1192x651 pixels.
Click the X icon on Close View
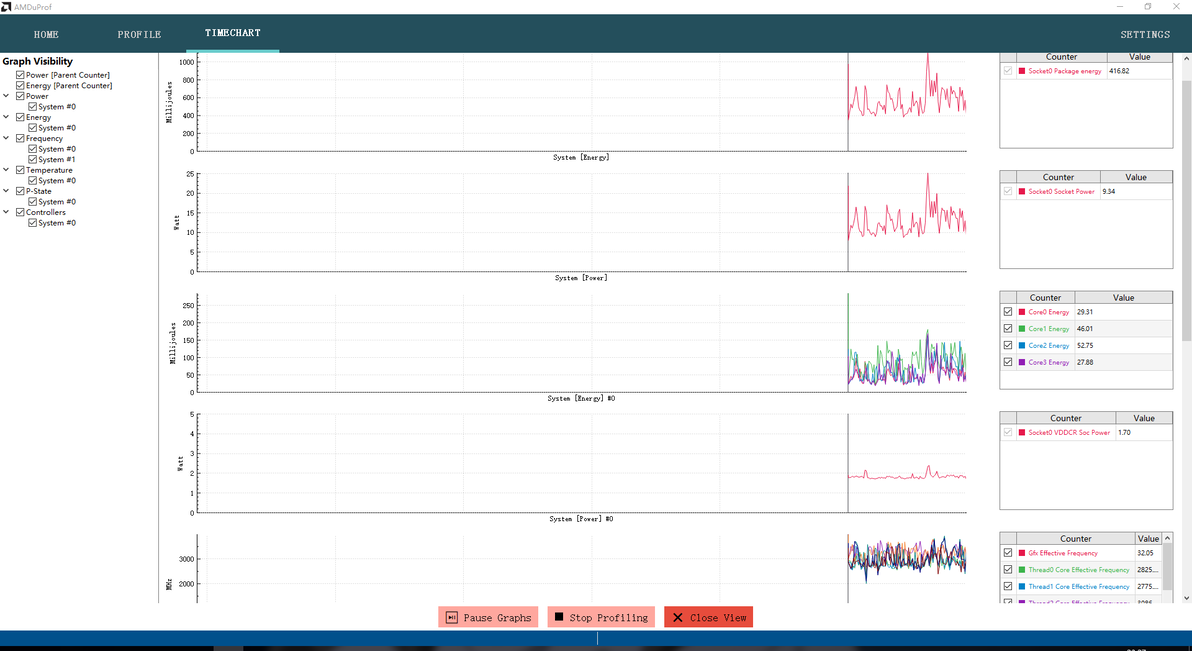[x=677, y=618]
